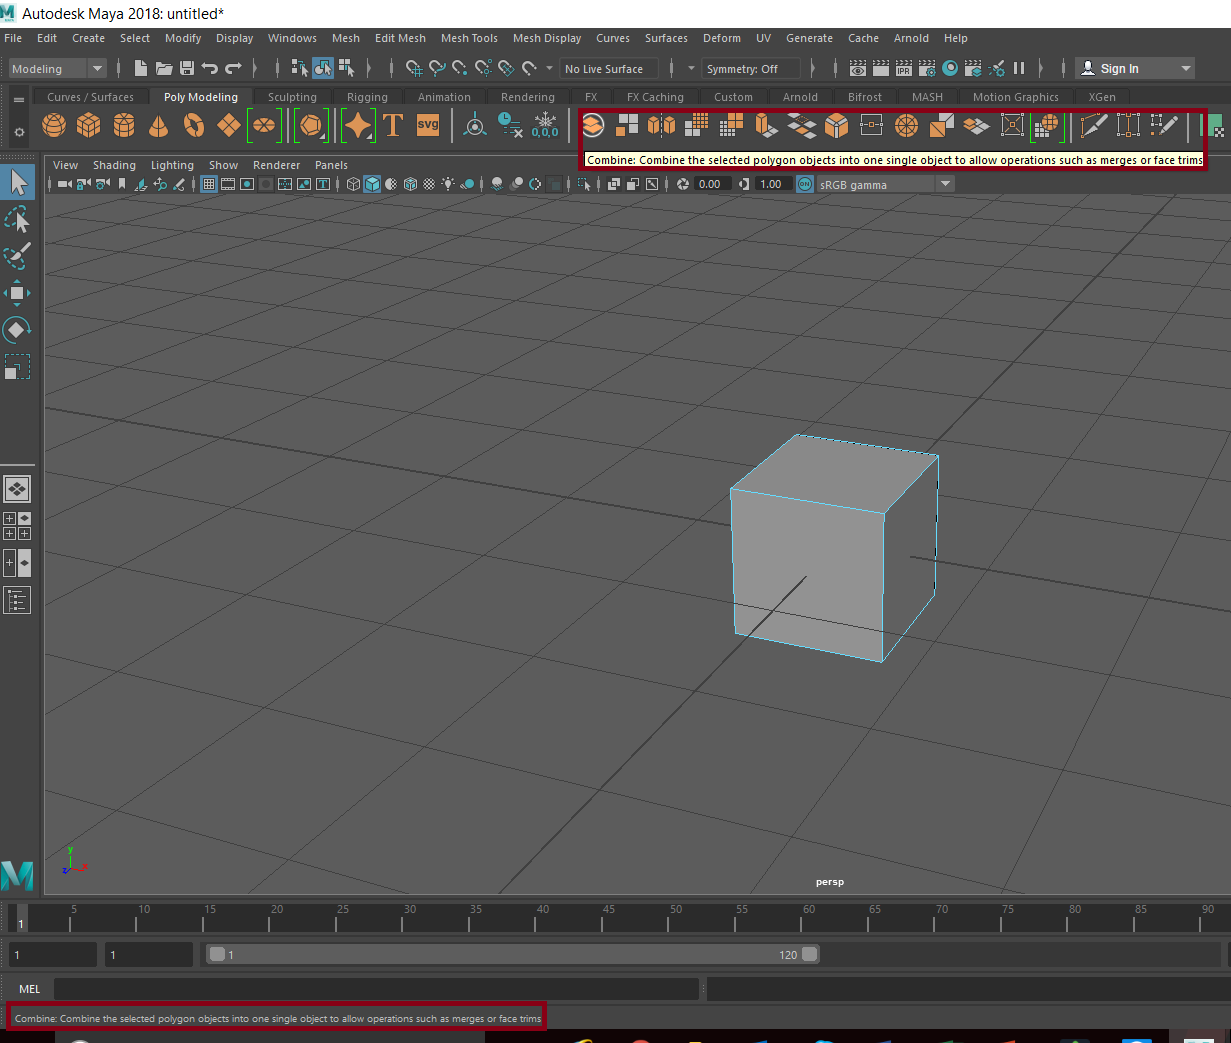This screenshot has width=1231, height=1043.
Task: Toggle snap to grid in the status line
Action: pos(413,68)
